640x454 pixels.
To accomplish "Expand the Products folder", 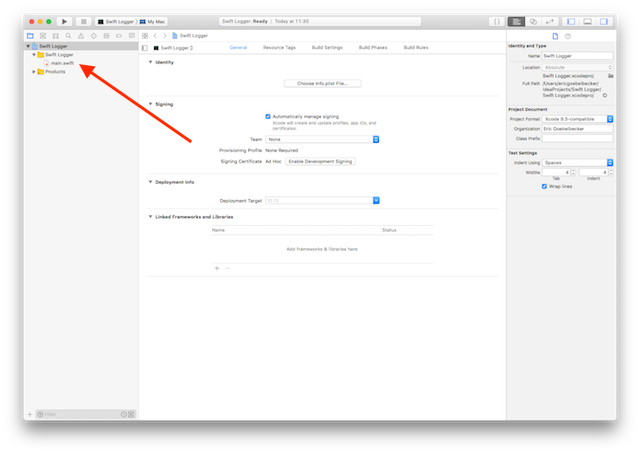I will point(37,71).
